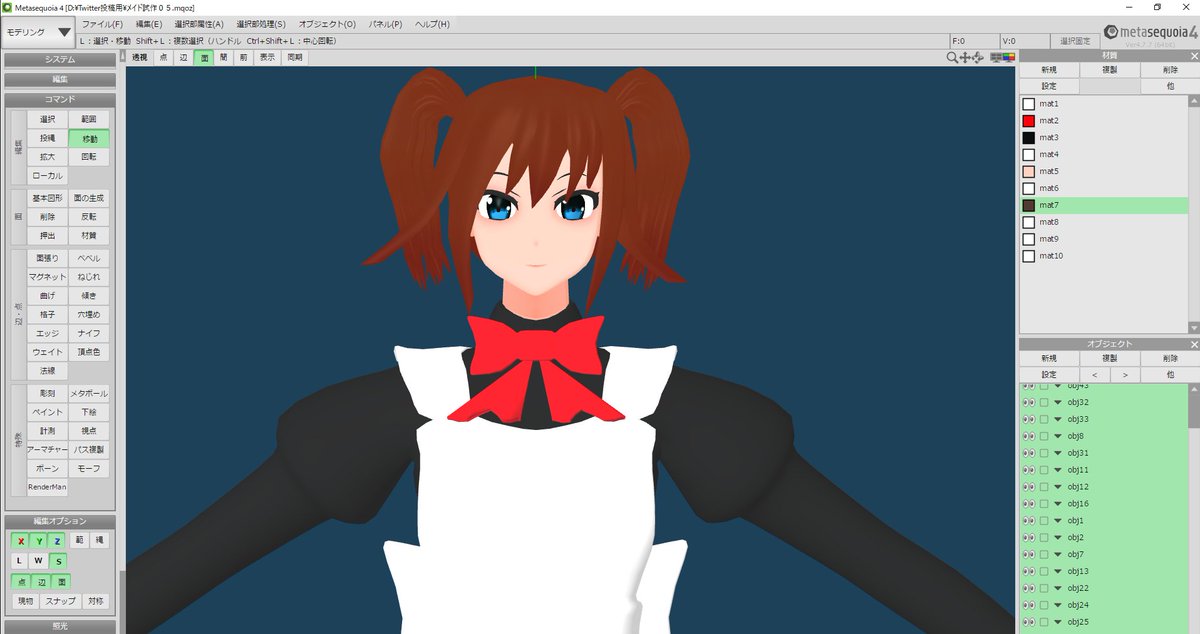
Task: Click the 前 front view button
Action: 243,58
